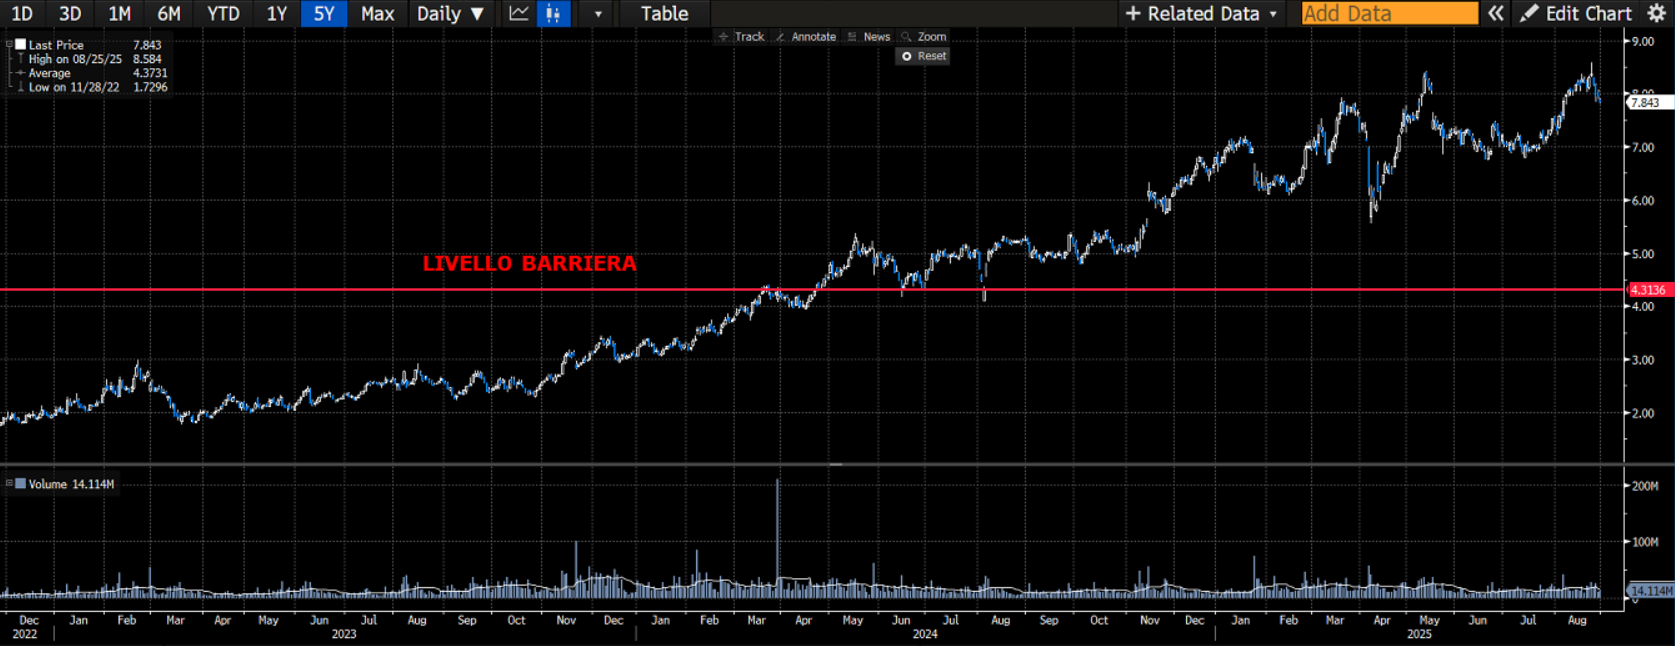
Task: Reset the chart zoom with Reset
Action: point(923,56)
